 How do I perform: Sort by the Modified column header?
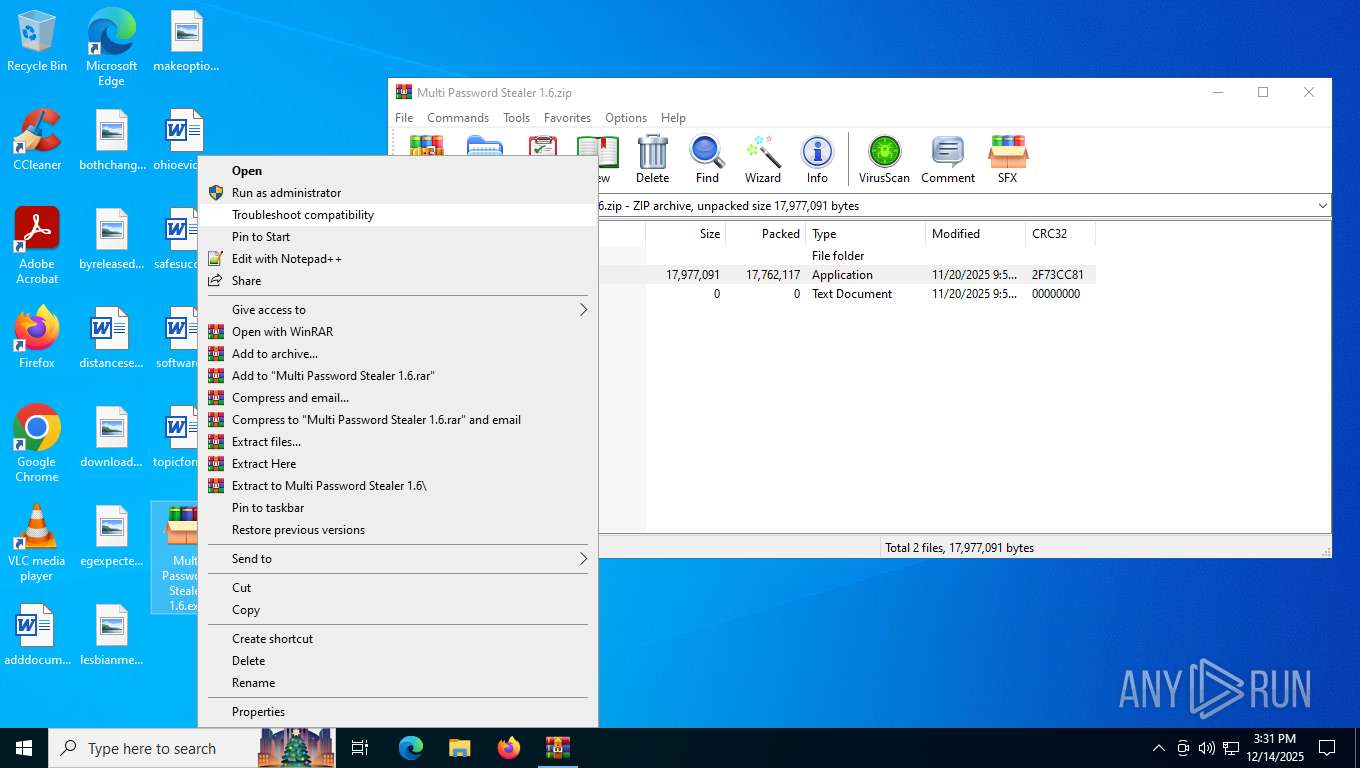975,234
